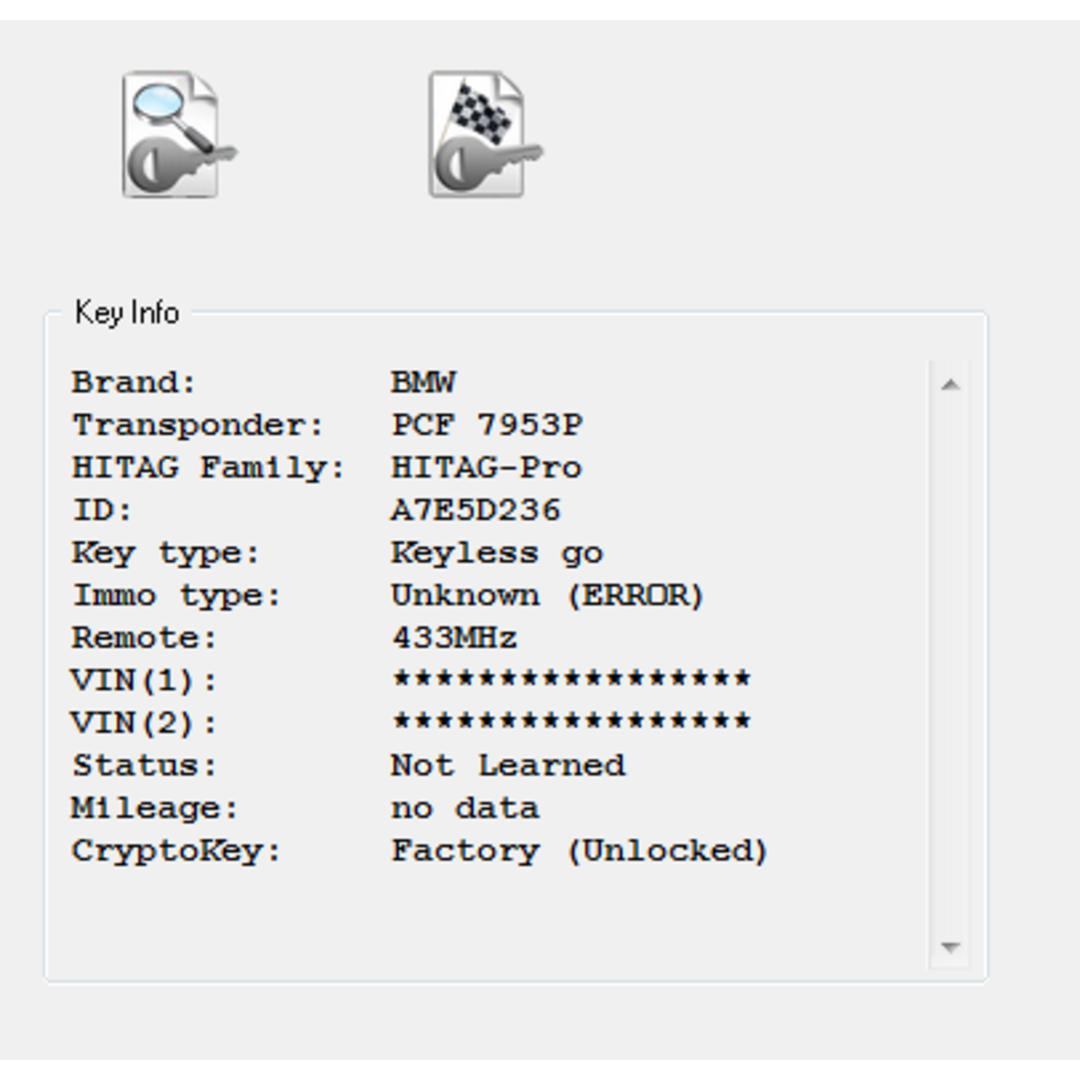Screen dimensions: 1080x1080
Task: Click the Key type: field label
Action: 166,553
